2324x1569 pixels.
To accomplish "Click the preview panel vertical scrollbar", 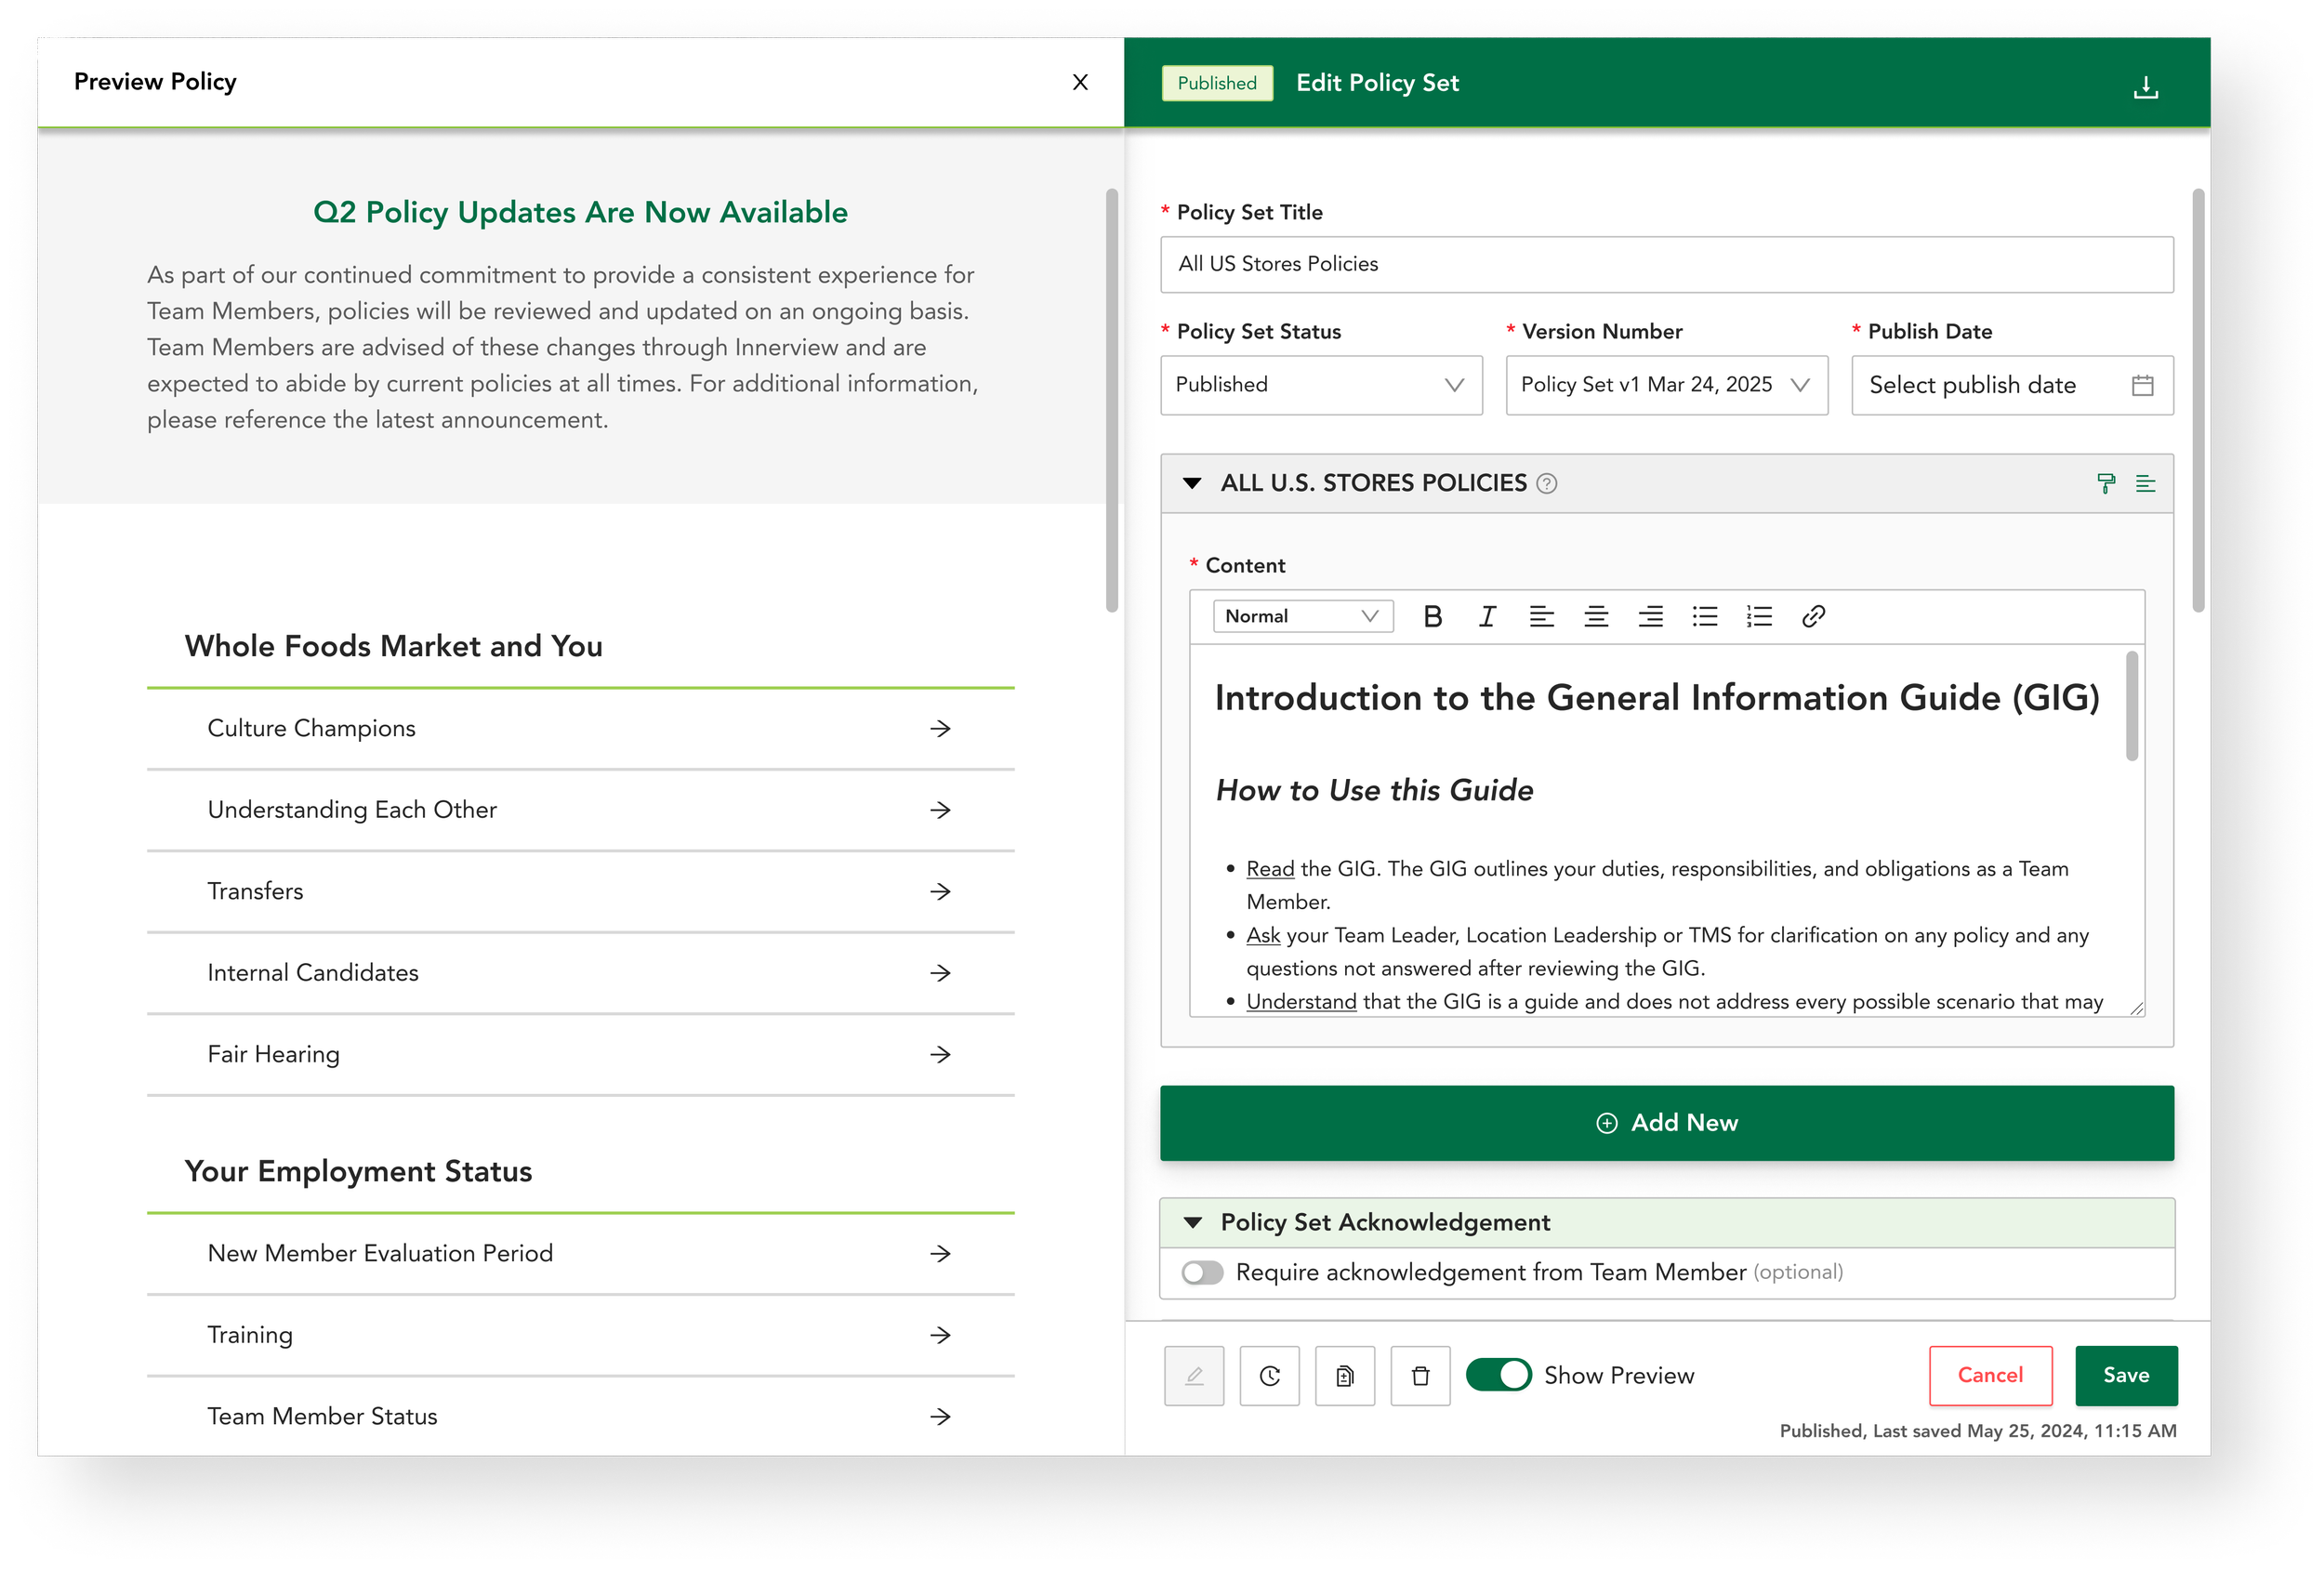I will pos(1111,400).
